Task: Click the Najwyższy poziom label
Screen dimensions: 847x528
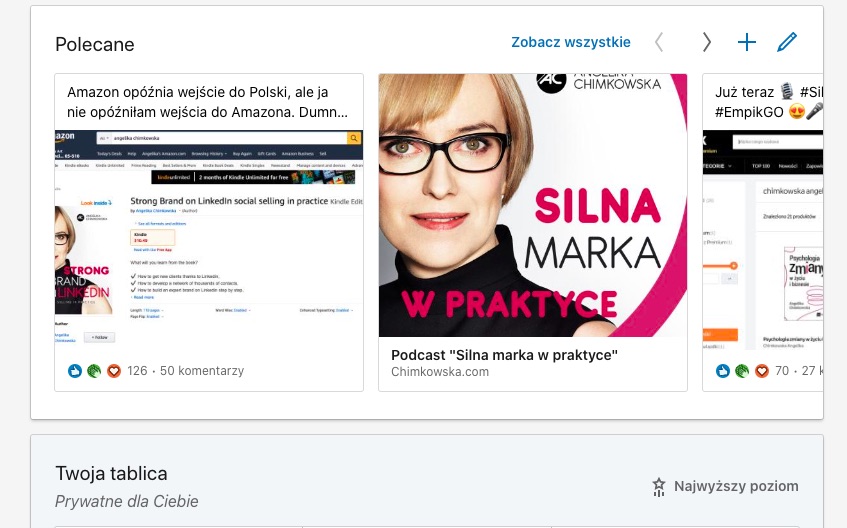Action: (x=736, y=486)
